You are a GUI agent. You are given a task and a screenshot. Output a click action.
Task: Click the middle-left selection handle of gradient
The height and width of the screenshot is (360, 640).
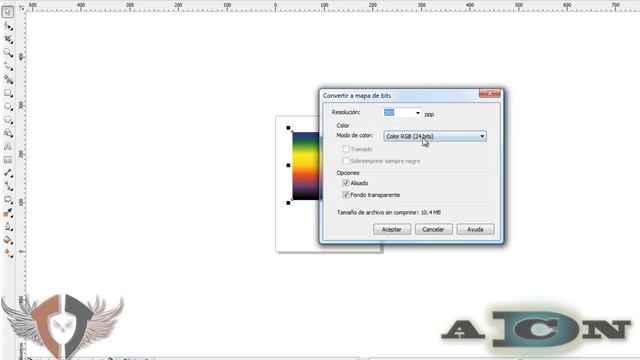289,165
